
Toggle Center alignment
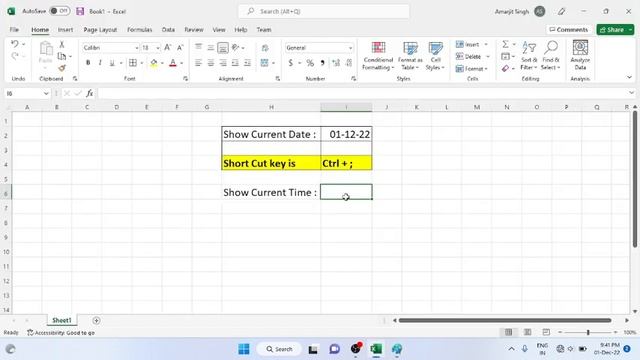211,63
